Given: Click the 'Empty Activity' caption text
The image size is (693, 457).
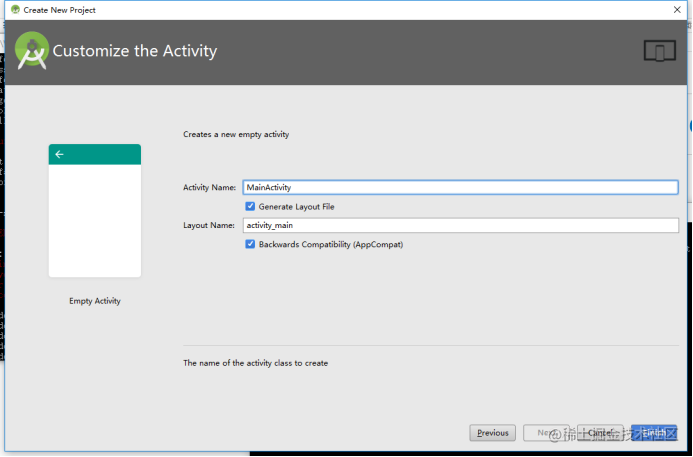Looking at the screenshot, I should [x=95, y=301].
